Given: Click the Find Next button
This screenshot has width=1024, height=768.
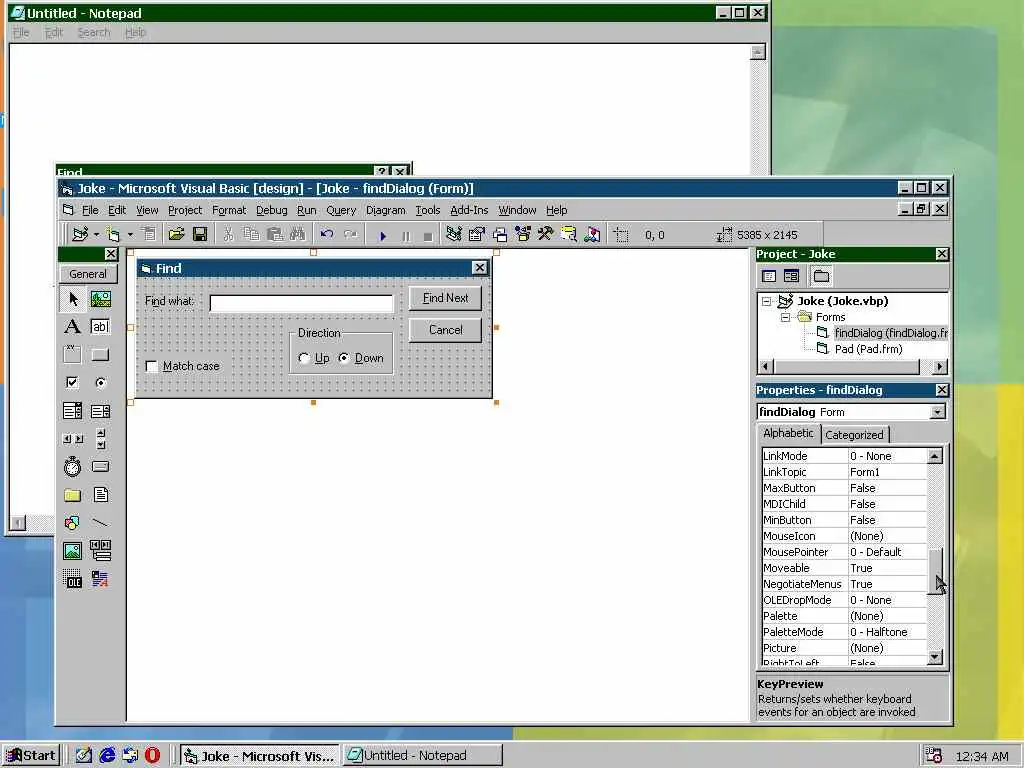Looking at the screenshot, I should (445, 298).
